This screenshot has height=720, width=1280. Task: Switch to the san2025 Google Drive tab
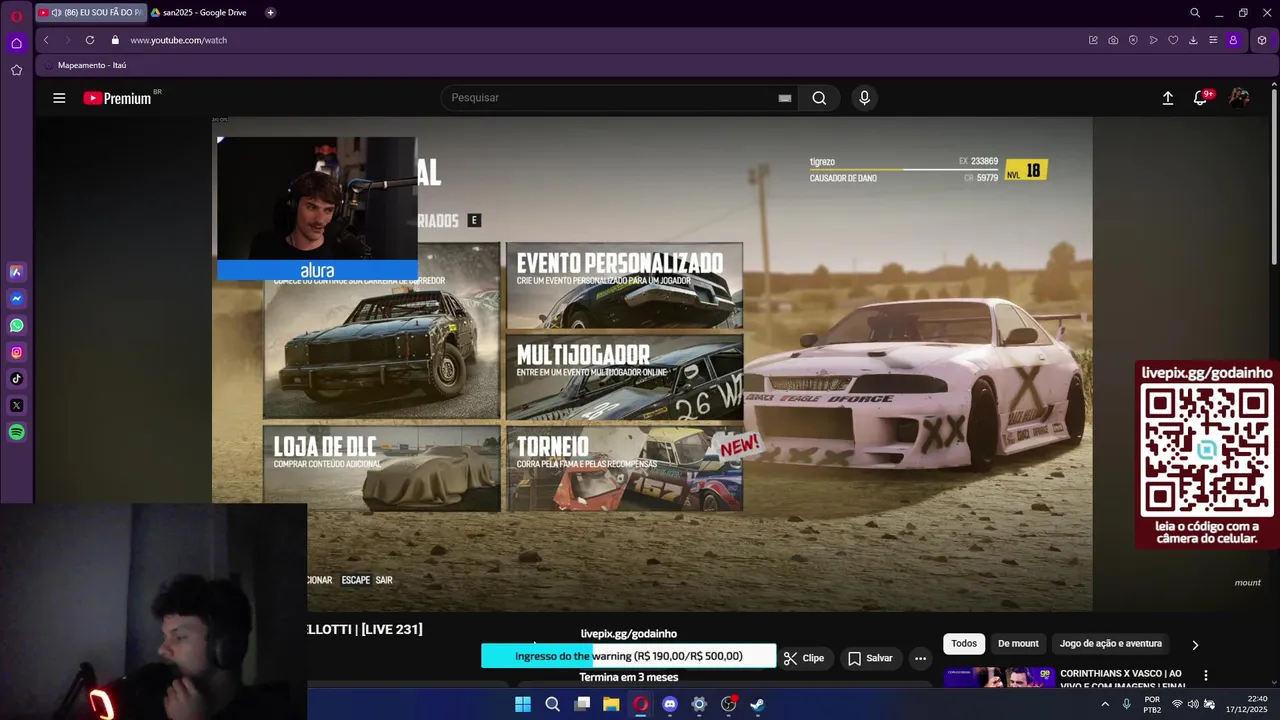point(198,13)
